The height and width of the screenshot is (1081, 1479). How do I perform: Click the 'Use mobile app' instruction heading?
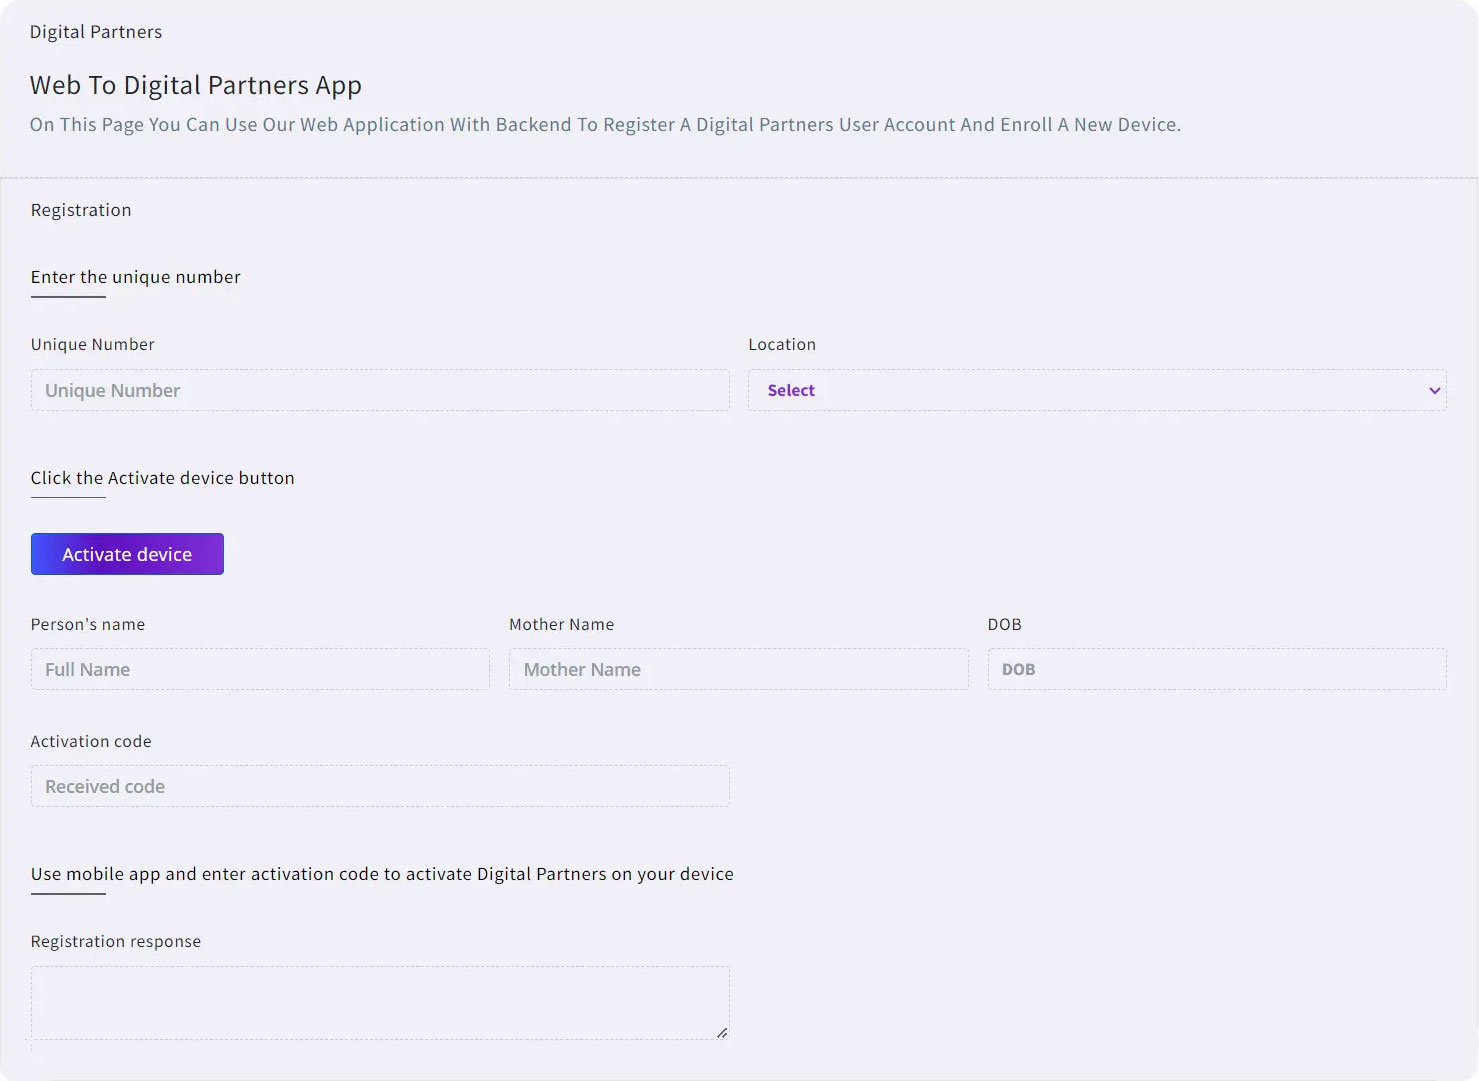pos(382,874)
